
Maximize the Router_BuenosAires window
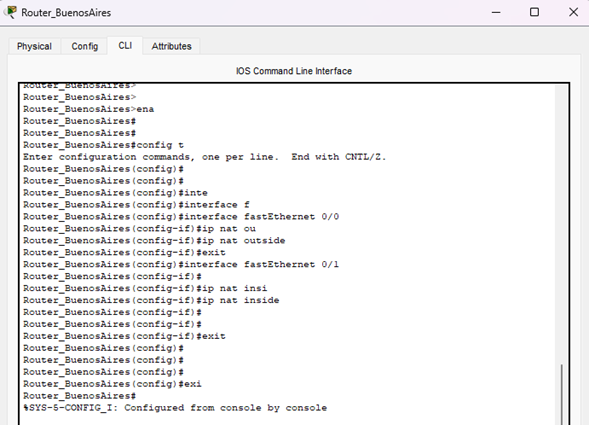534,12
